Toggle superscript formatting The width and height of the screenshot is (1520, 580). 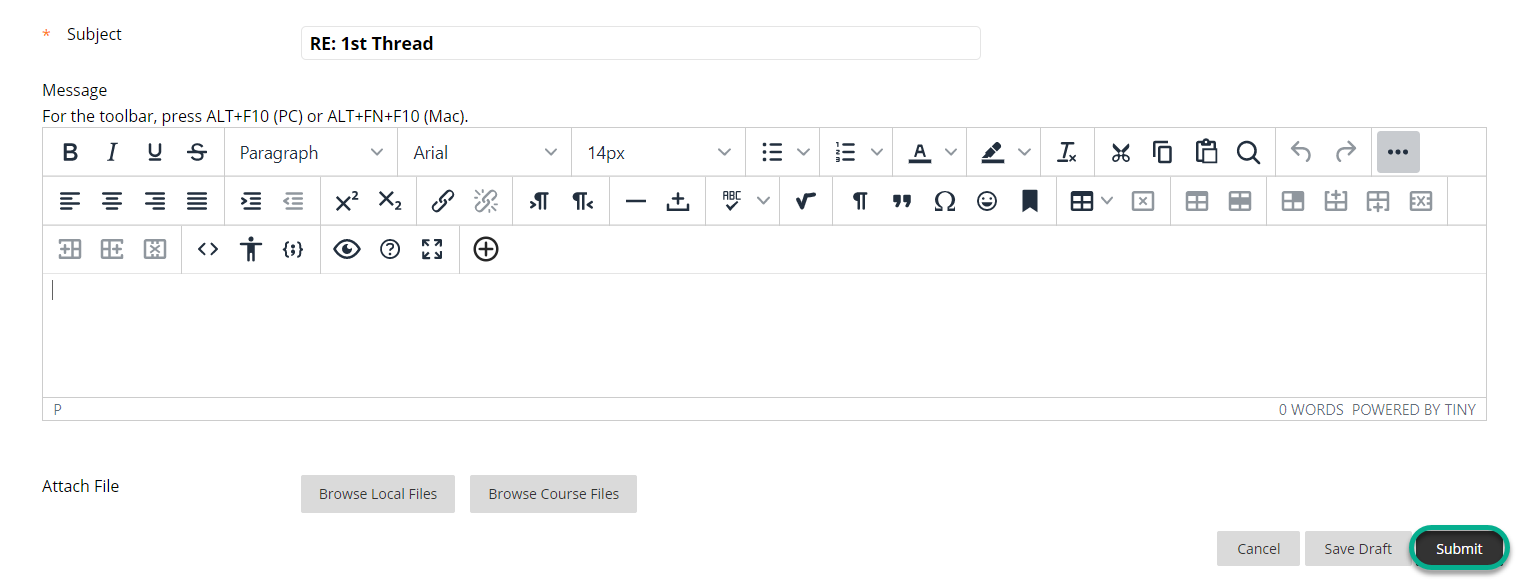[x=346, y=201]
